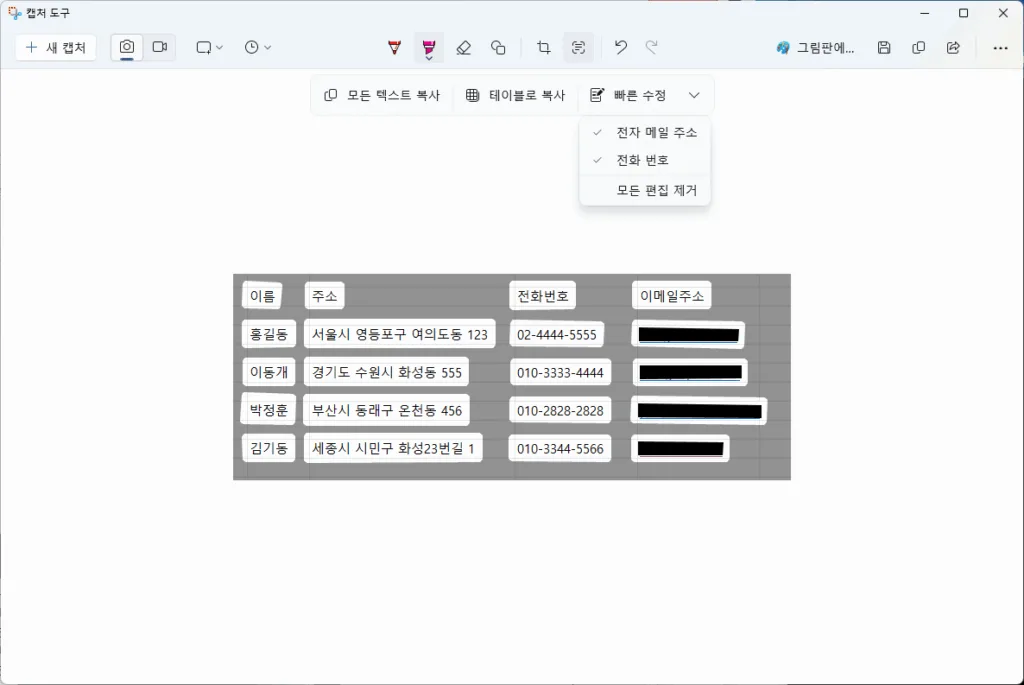1024x685 pixels.
Task: Select the recognized text 주소
Action: (x=325, y=296)
